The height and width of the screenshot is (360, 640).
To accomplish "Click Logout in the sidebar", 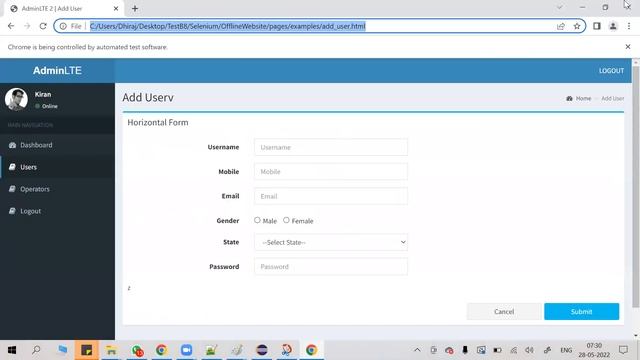I will pyautogui.click(x=57, y=211).
